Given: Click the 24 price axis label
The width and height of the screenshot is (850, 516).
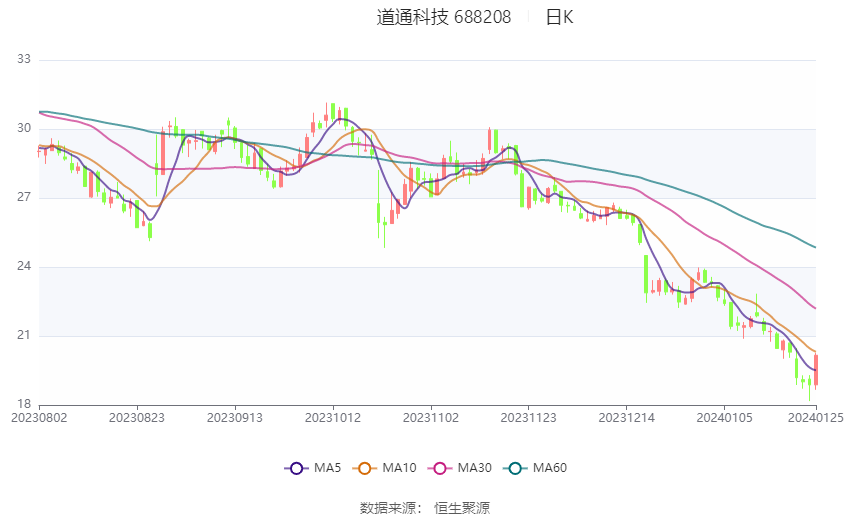Looking at the screenshot, I should (x=24, y=266).
